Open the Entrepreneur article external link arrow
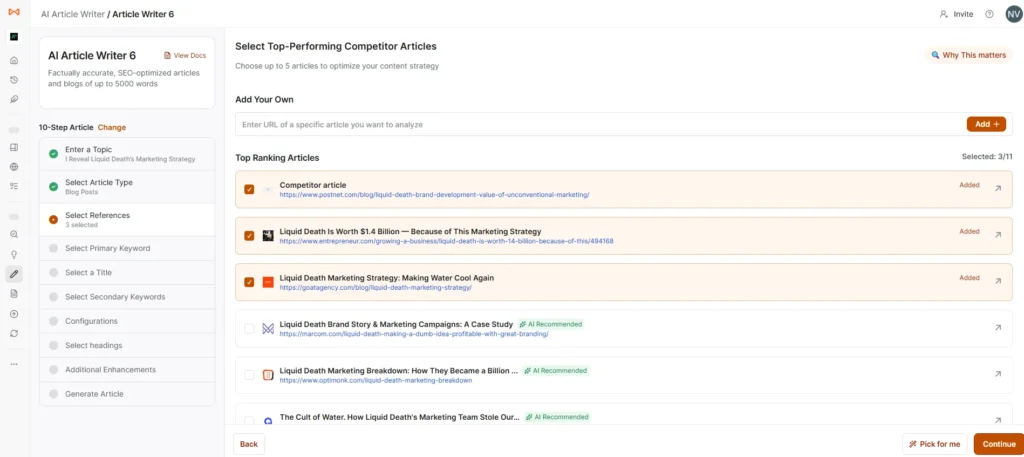 (x=998, y=235)
